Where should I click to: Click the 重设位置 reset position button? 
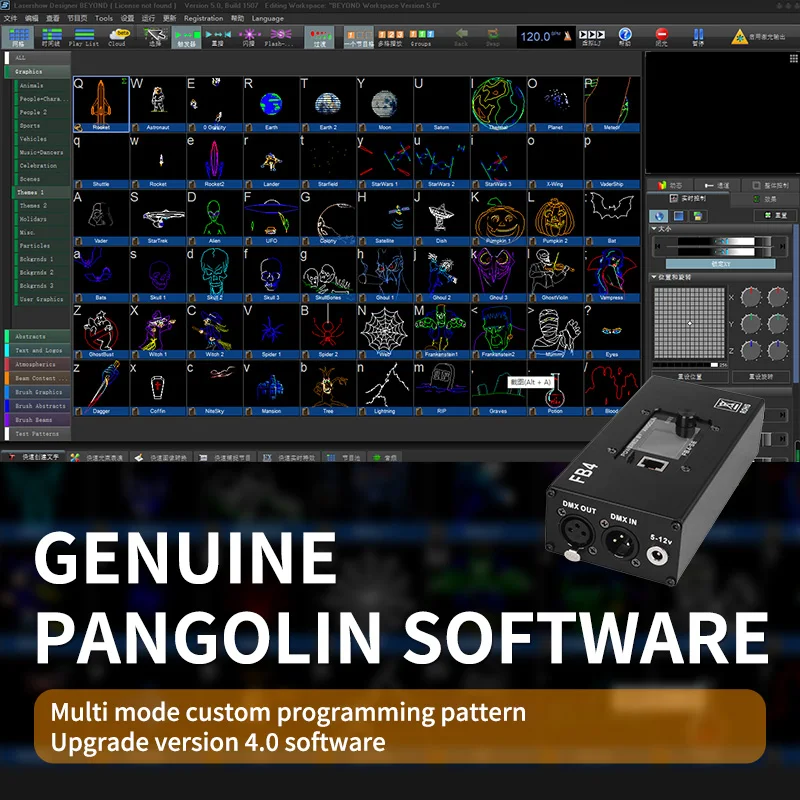point(690,377)
